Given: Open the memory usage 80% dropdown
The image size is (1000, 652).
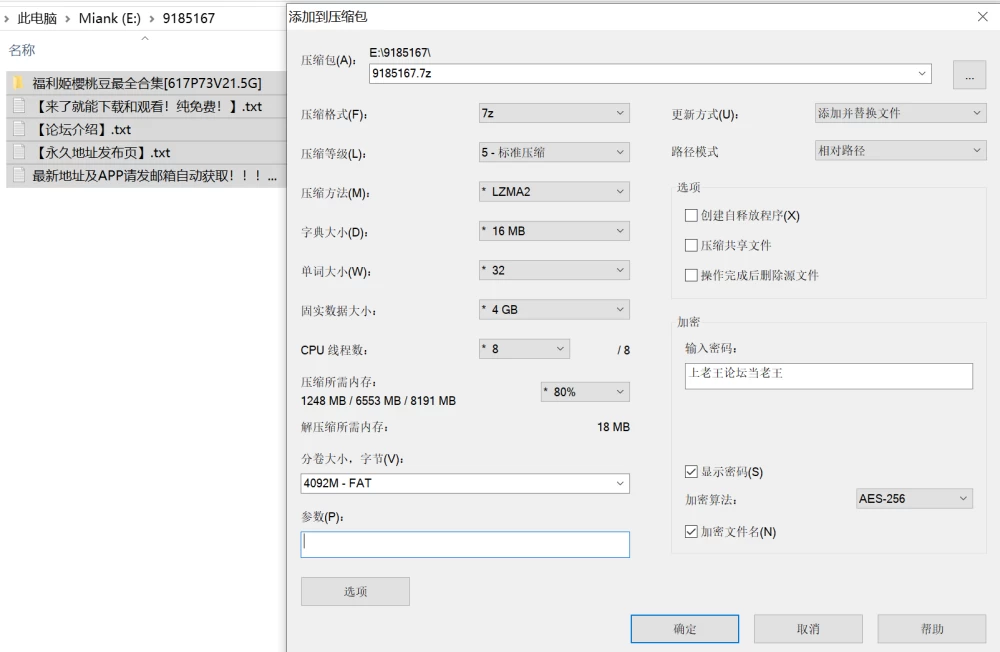Looking at the screenshot, I should point(585,392).
